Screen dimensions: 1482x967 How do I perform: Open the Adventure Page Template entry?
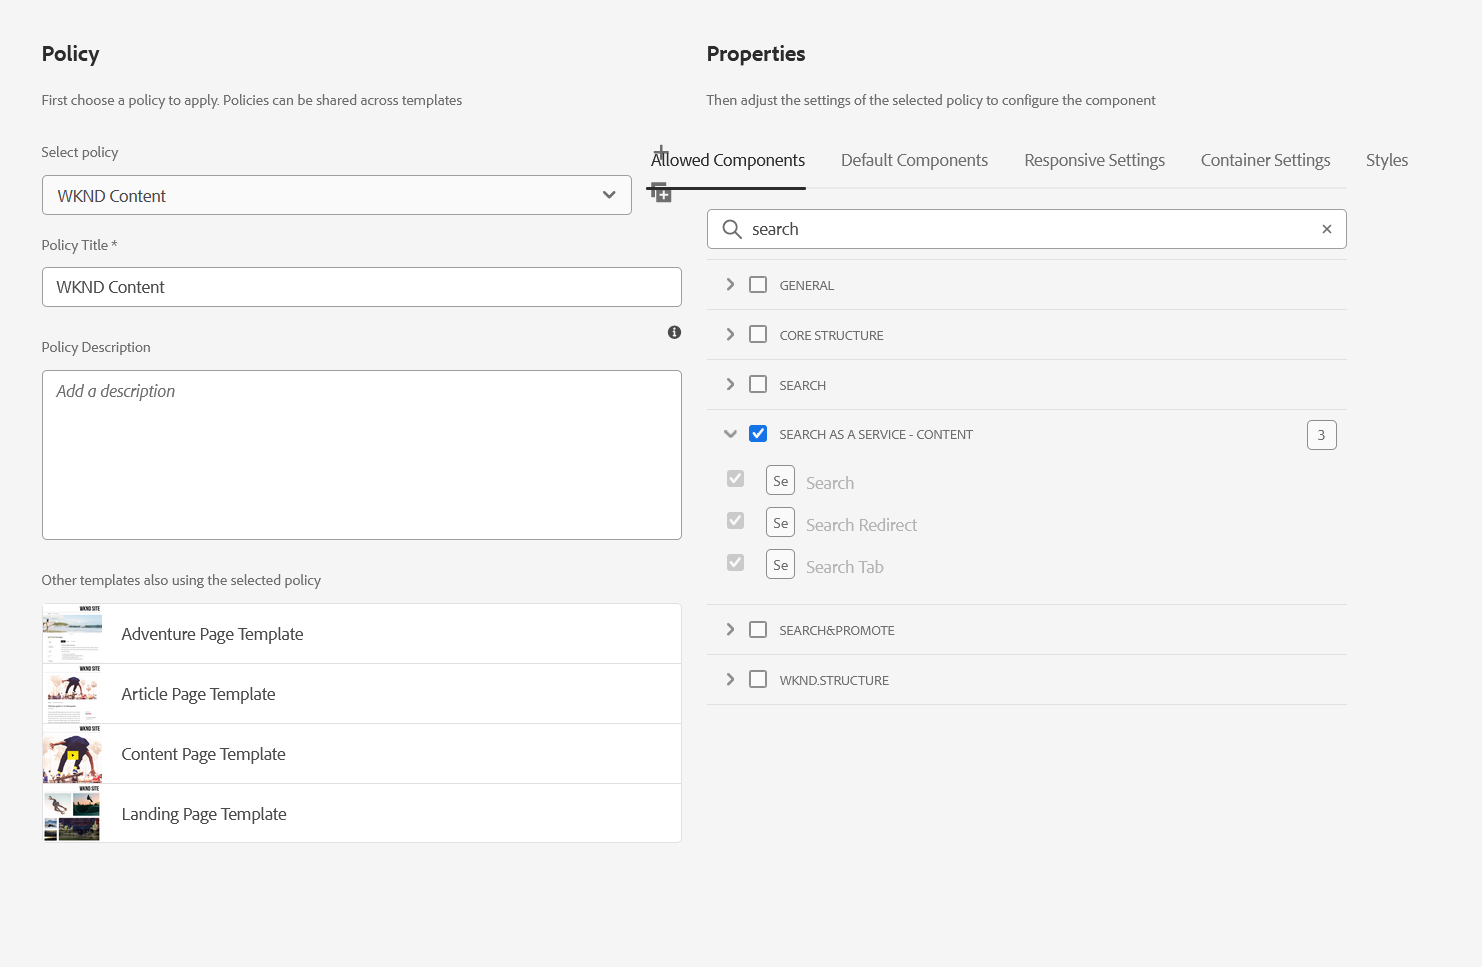click(212, 634)
